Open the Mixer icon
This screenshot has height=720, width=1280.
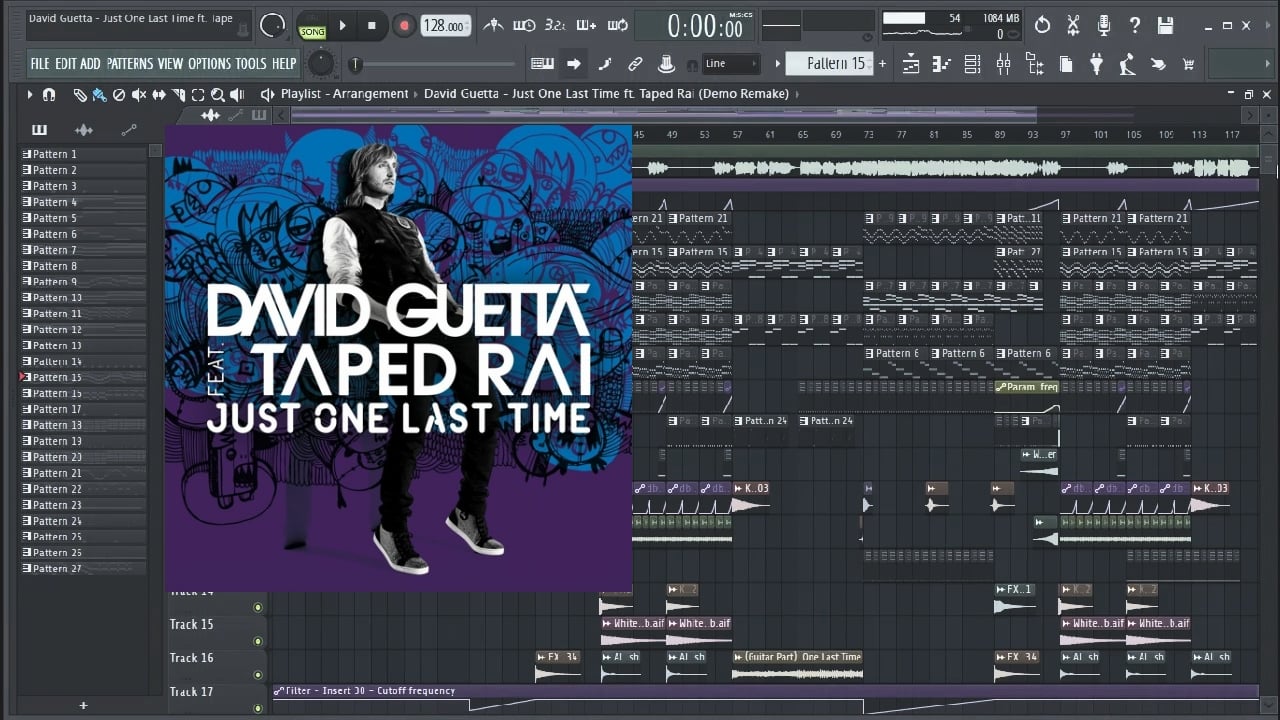(1004, 65)
